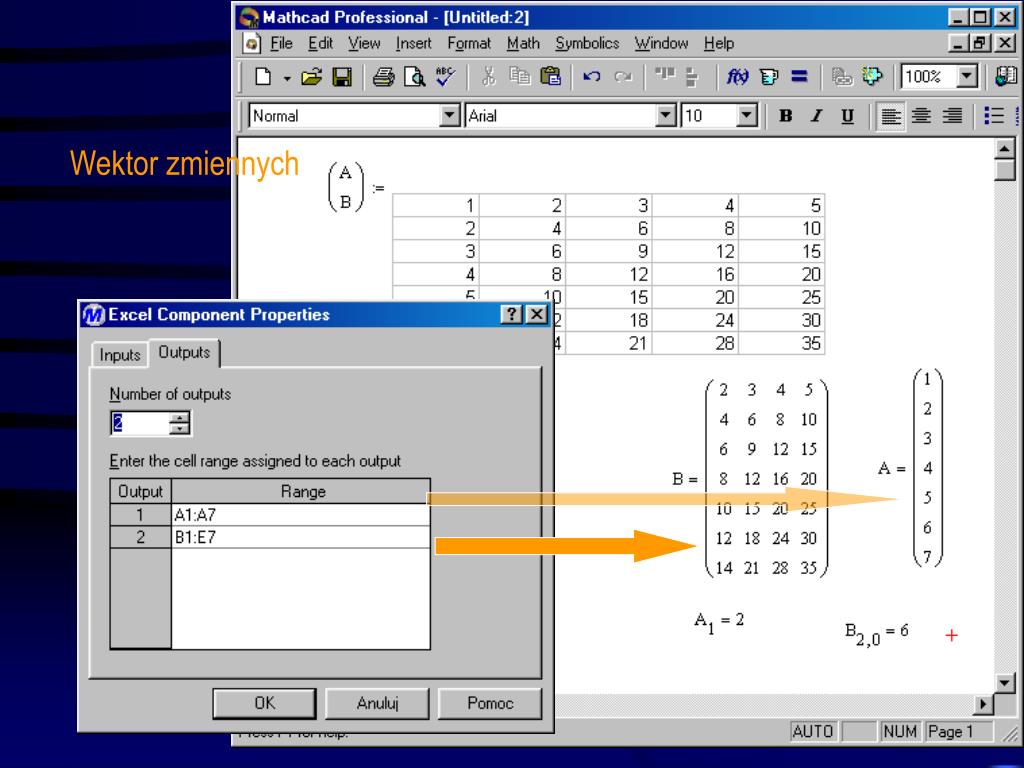Select Align Center formatting
The width and height of the screenshot is (1024, 768).
tap(921, 116)
